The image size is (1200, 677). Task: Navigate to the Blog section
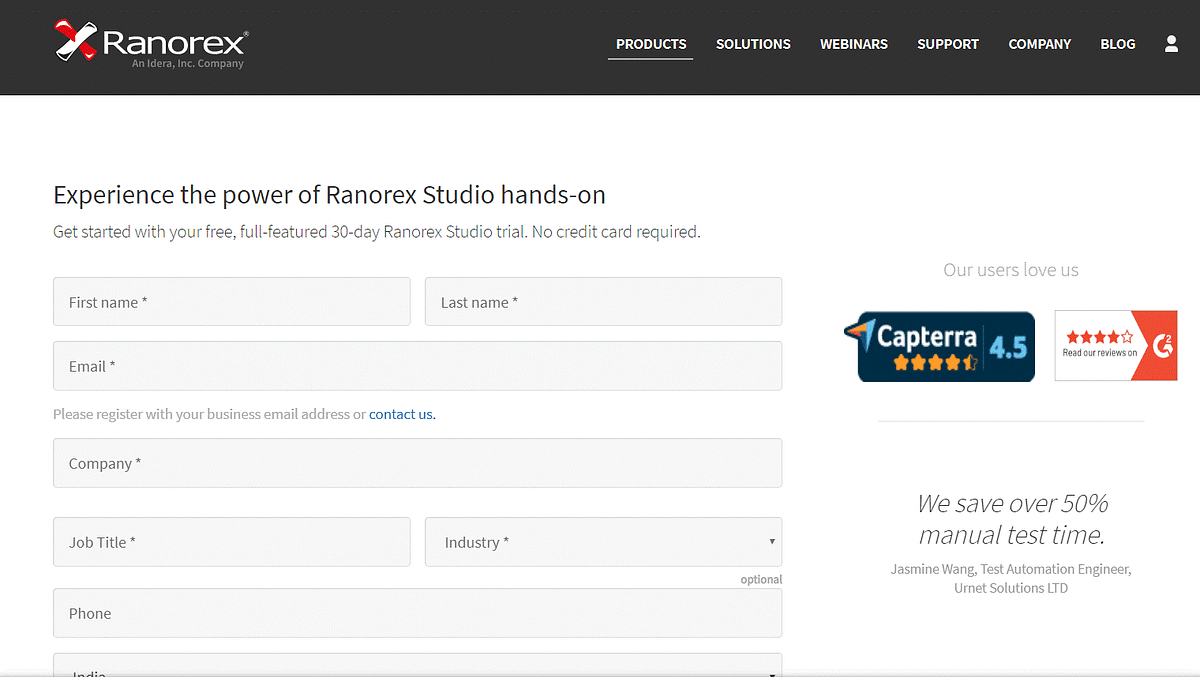point(1118,44)
